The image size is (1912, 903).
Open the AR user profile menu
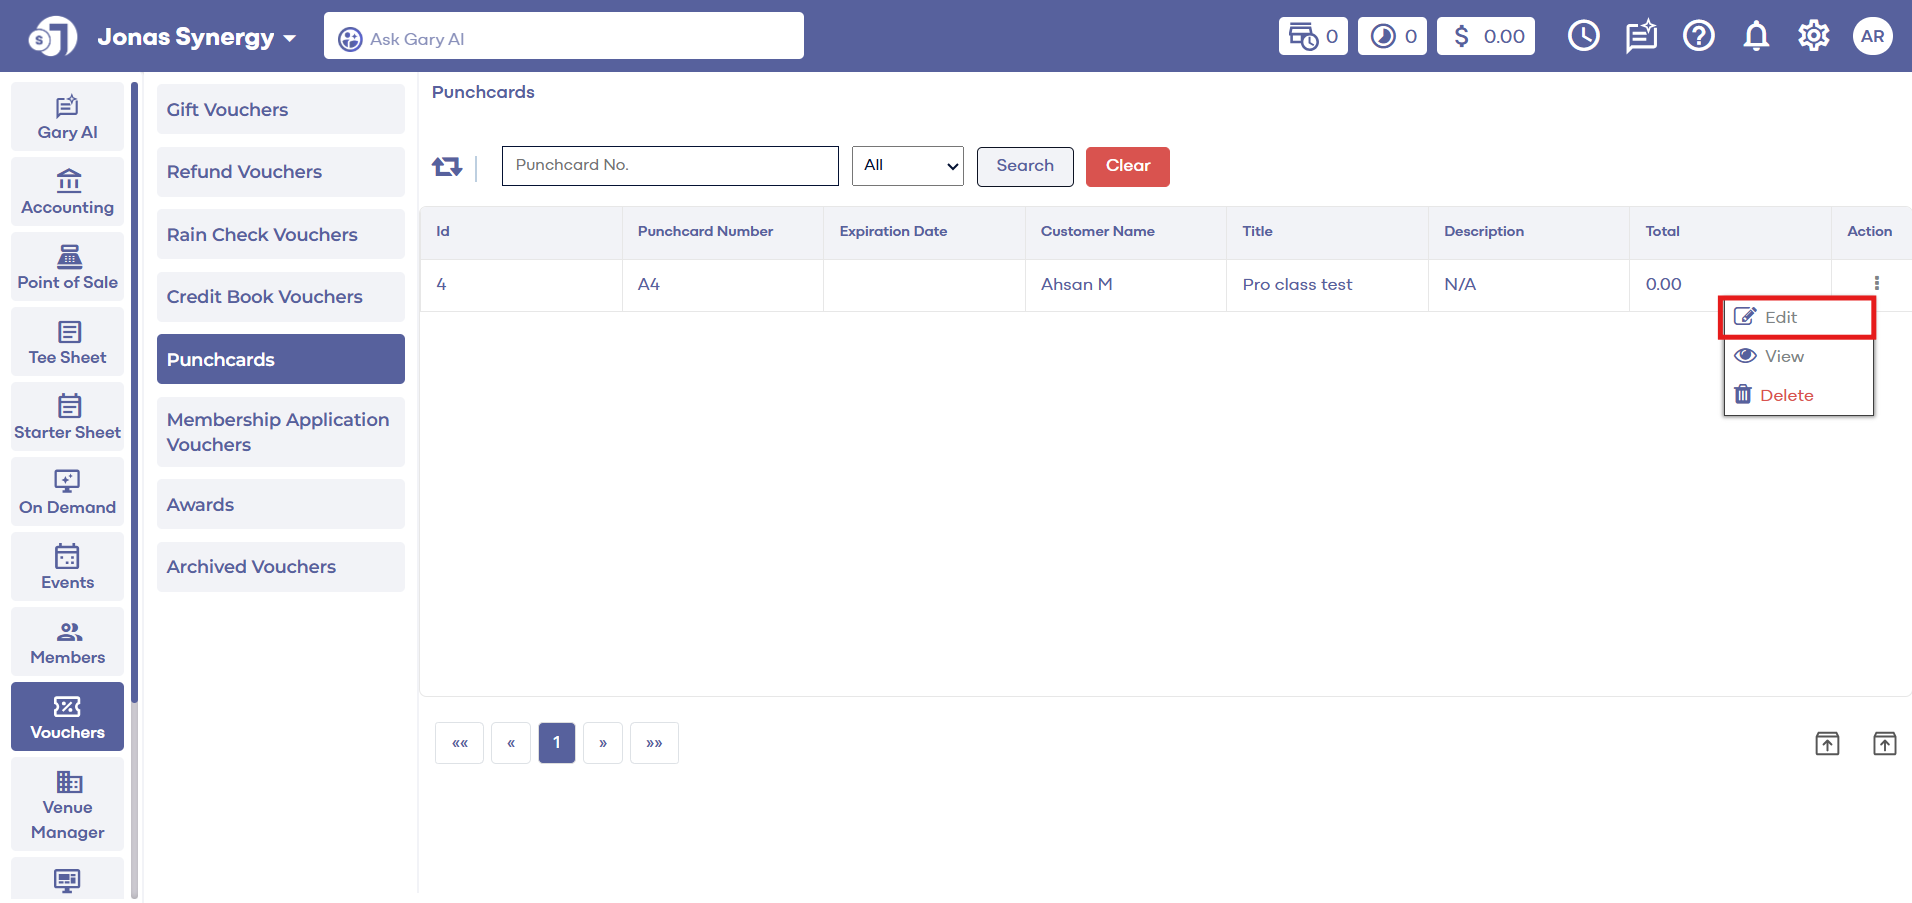[x=1872, y=37]
